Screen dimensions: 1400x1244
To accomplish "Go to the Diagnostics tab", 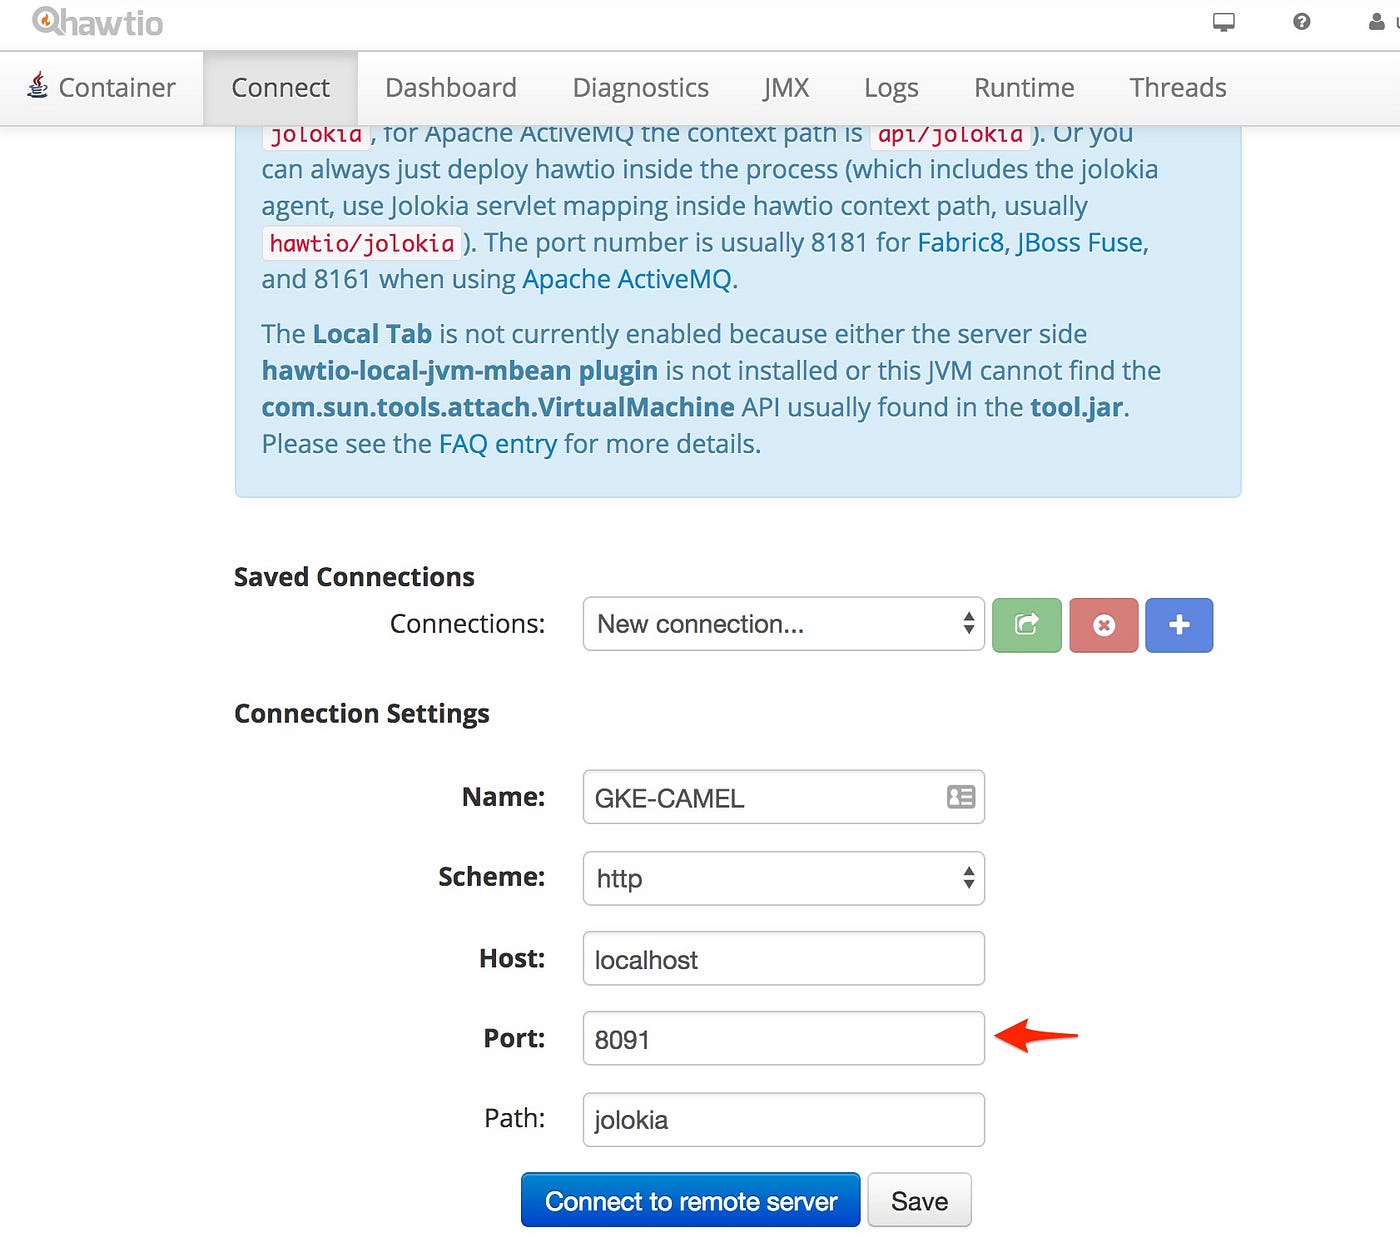I will [x=641, y=88].
